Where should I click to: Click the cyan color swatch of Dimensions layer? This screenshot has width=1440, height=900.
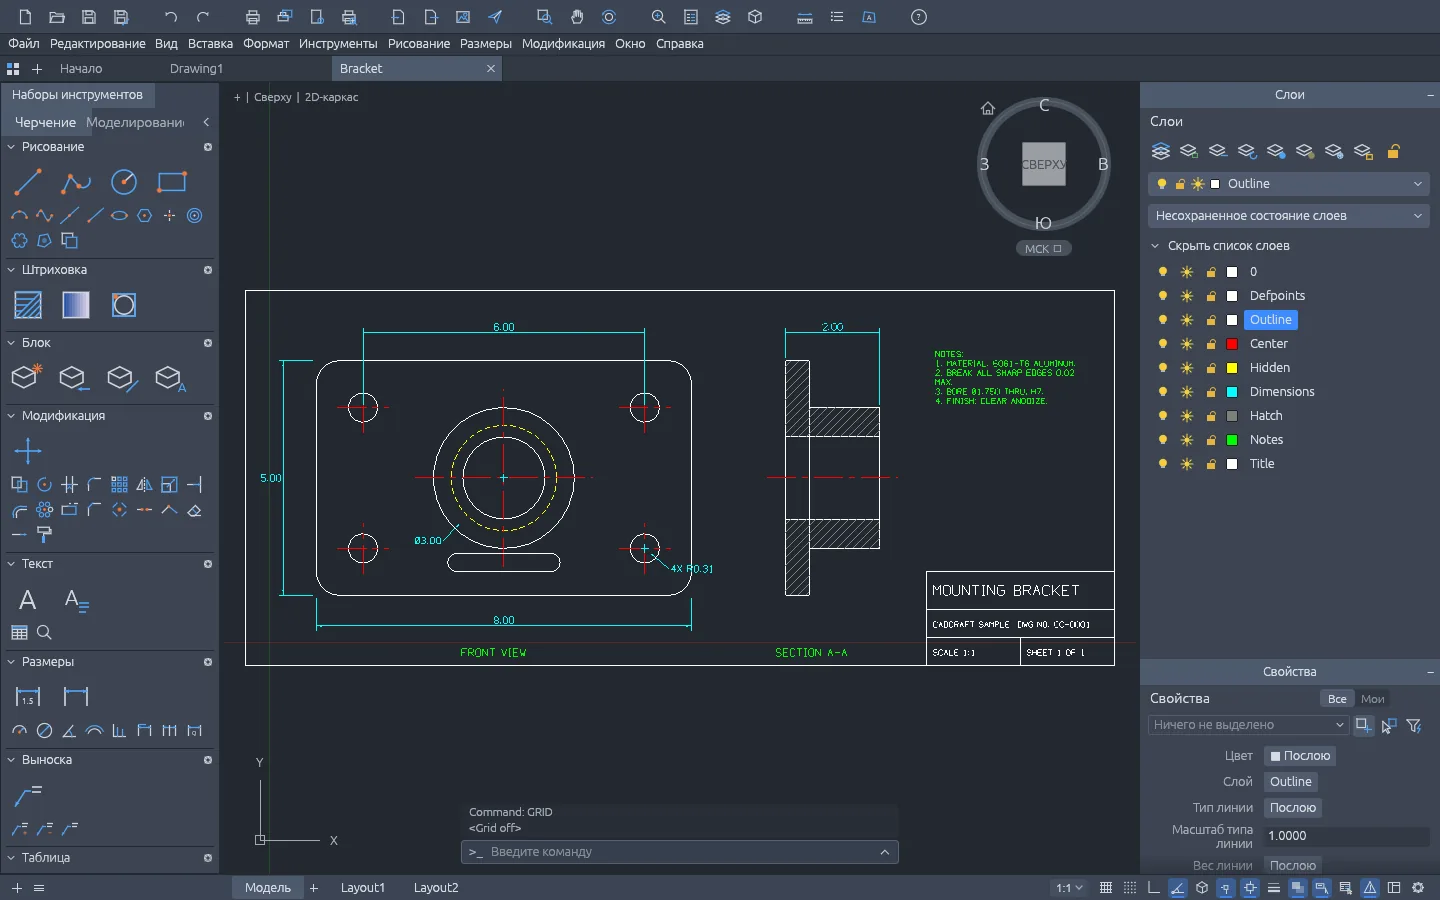point(1232,392)
